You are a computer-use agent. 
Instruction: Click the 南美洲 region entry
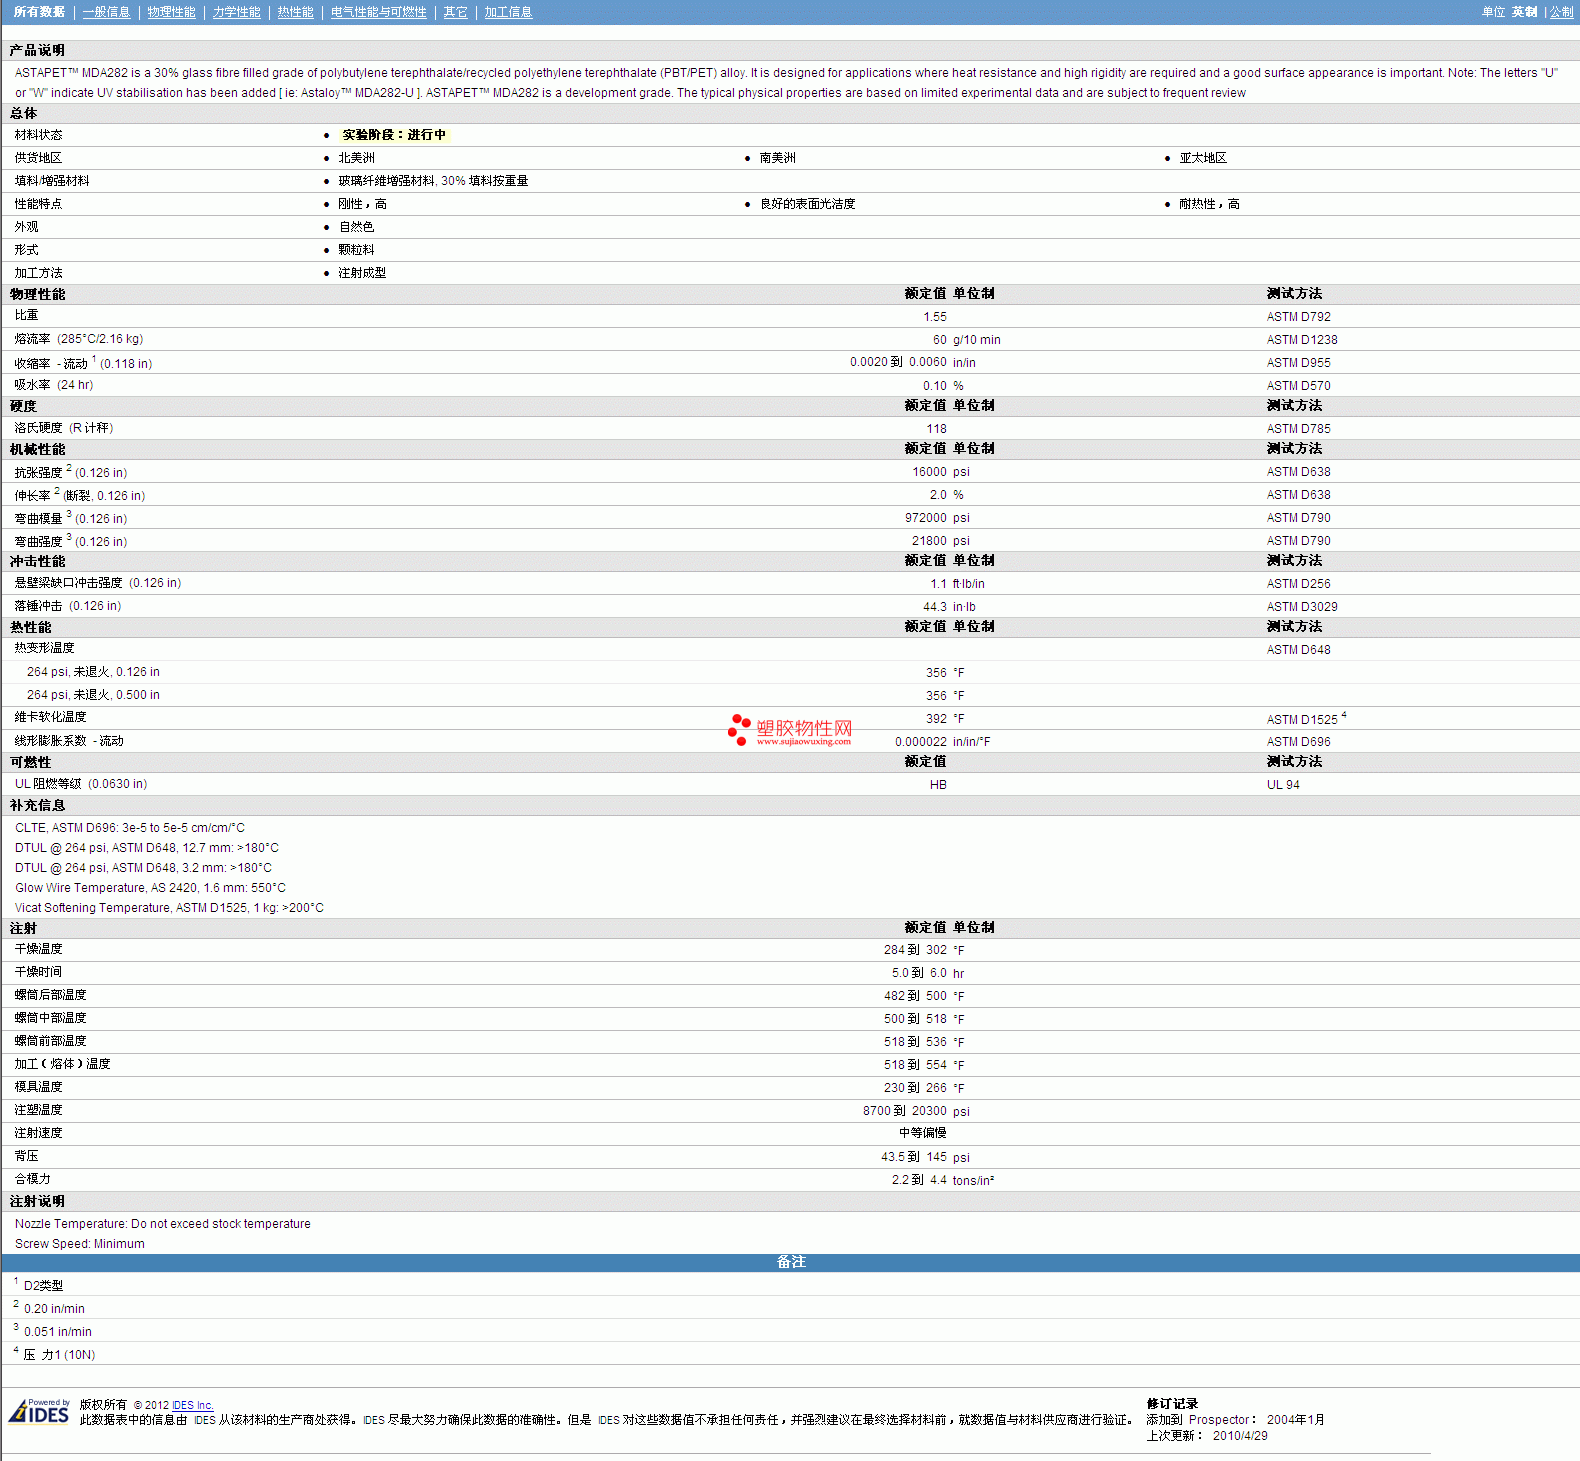click(777, 158)
